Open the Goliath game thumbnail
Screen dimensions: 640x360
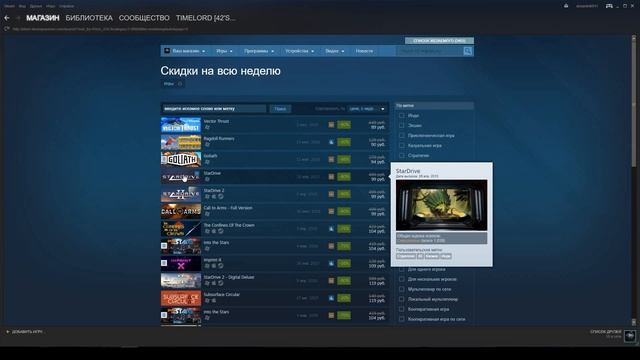click(181, 159)
